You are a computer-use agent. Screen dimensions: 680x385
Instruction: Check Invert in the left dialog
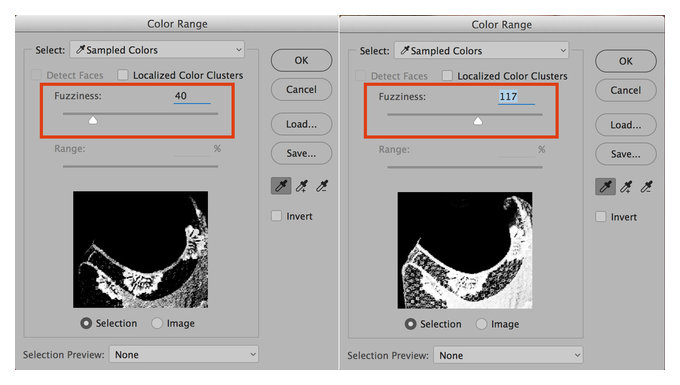point(276,216)
